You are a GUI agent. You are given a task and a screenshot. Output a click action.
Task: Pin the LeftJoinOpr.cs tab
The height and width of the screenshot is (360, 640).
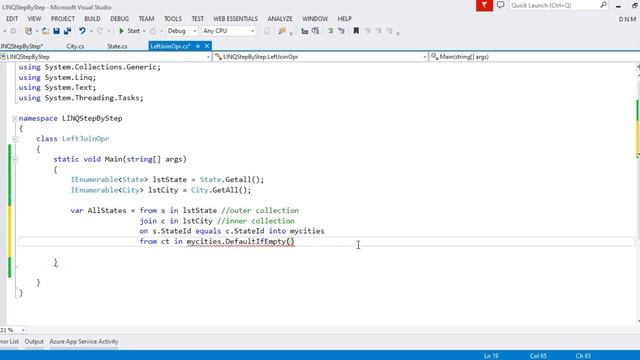point(198,46)
